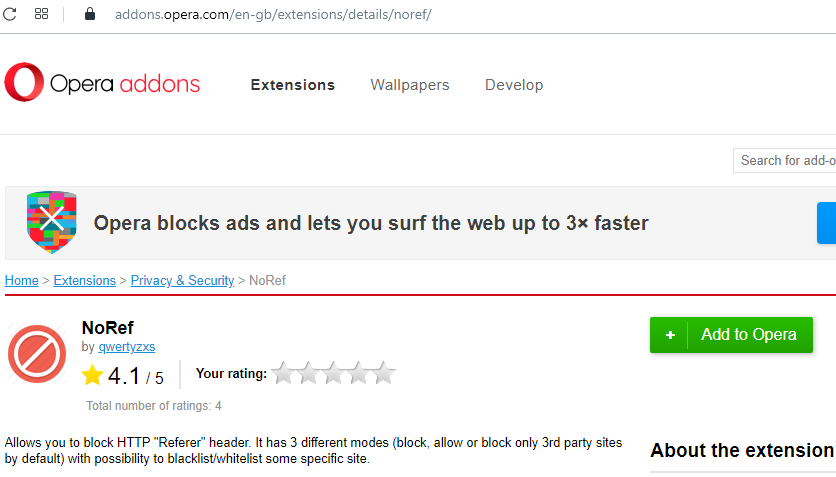Screen dimensions: 836x477
Task: Click the red NoRef extension icon
Action: point(37,352)
